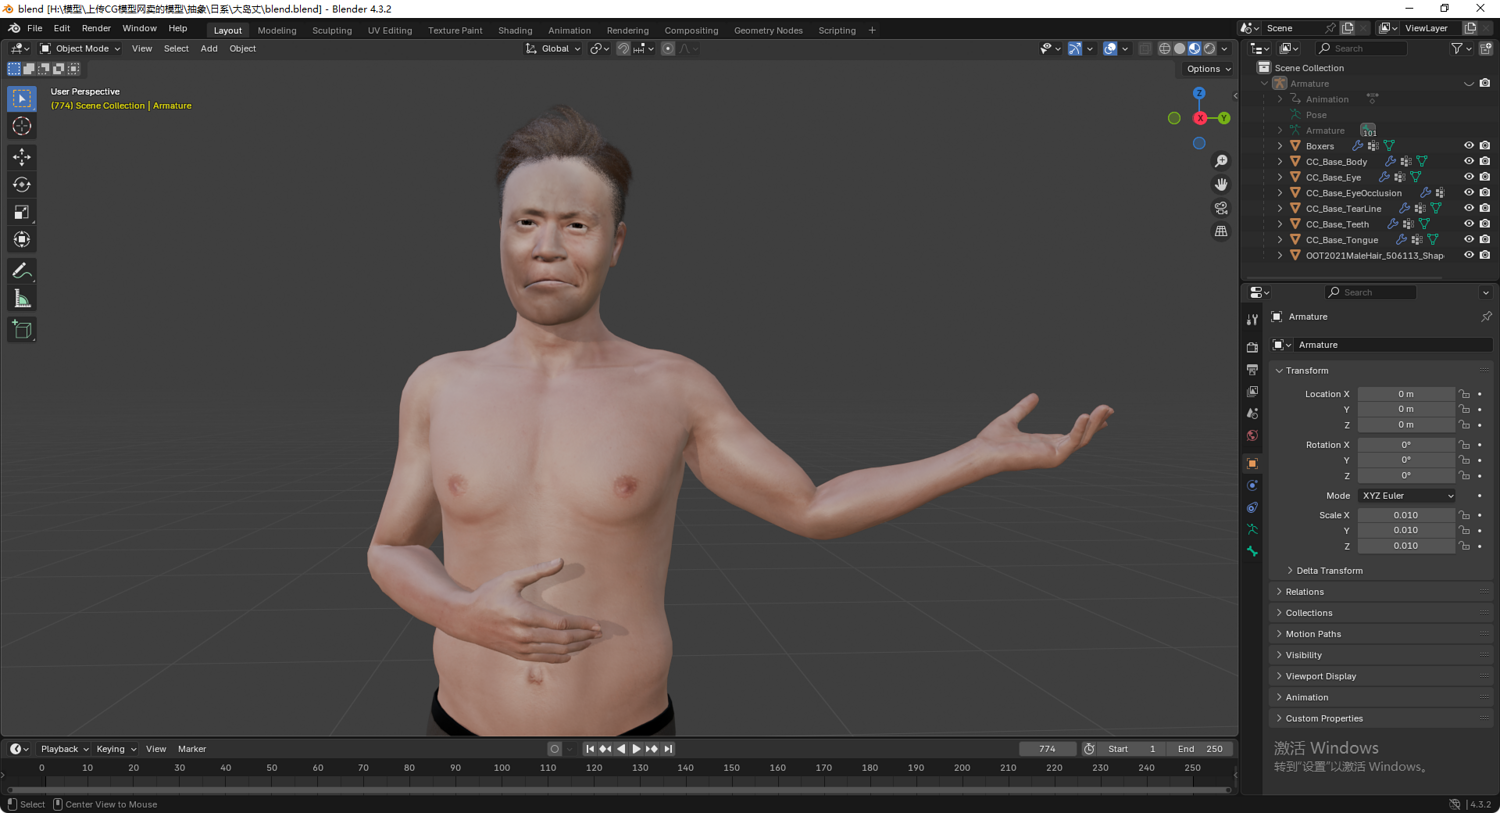
Task: Play the animation forward
Action: click(636, 749)
